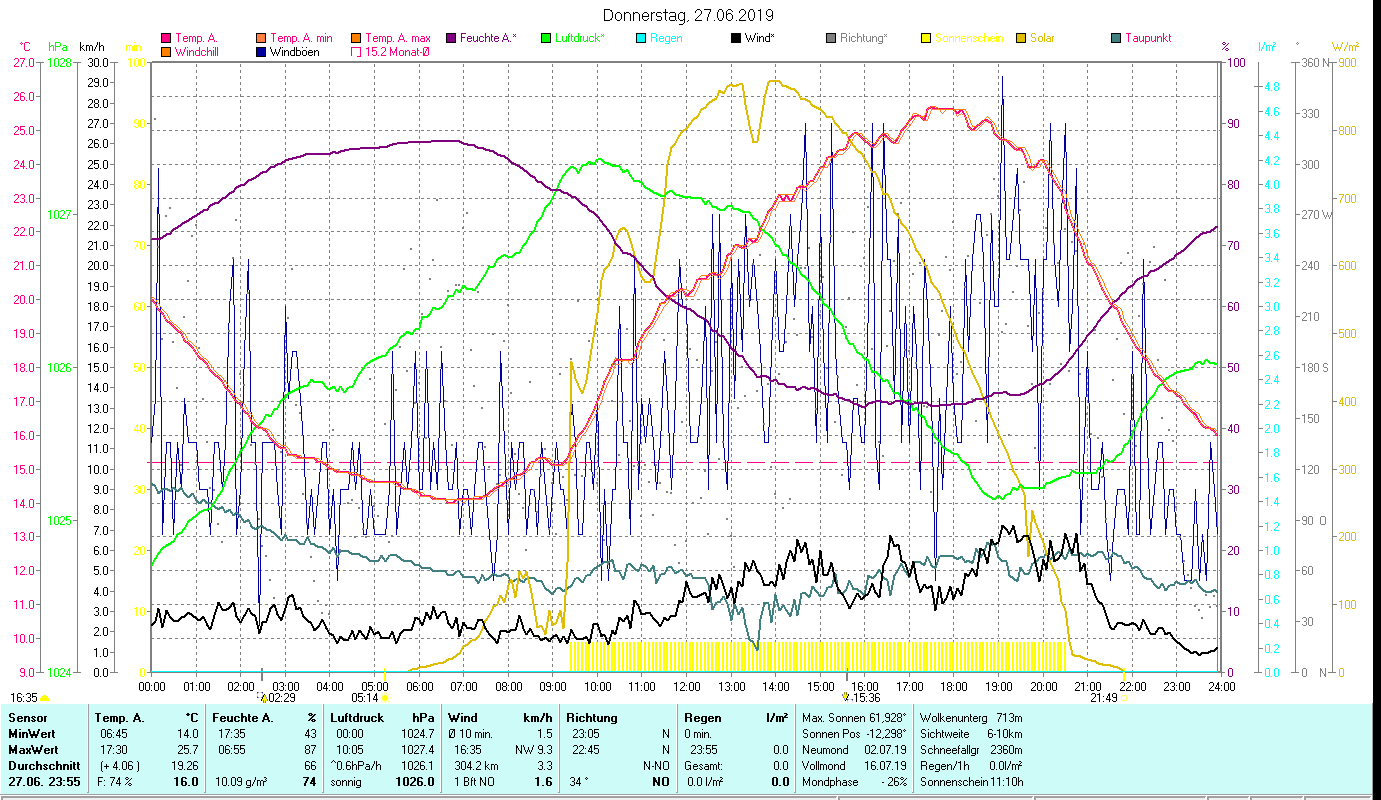Click the gold Solar legend swatch

click(1021, 38)
